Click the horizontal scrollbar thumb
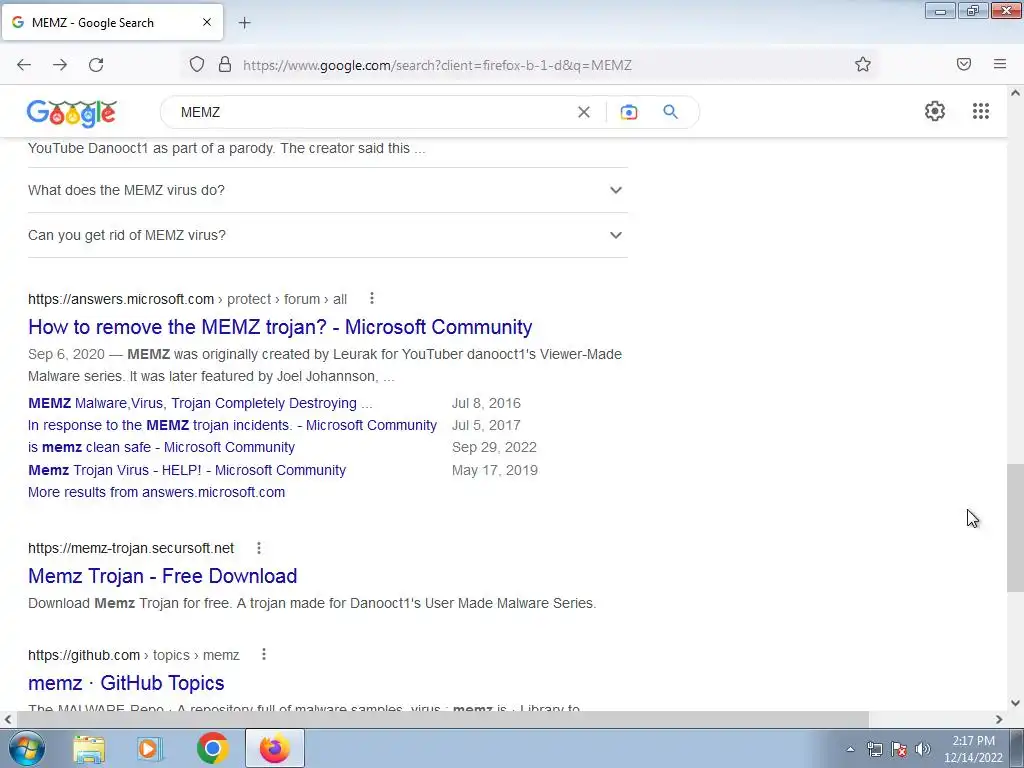 pyautogui.click(x=443, y=719)
